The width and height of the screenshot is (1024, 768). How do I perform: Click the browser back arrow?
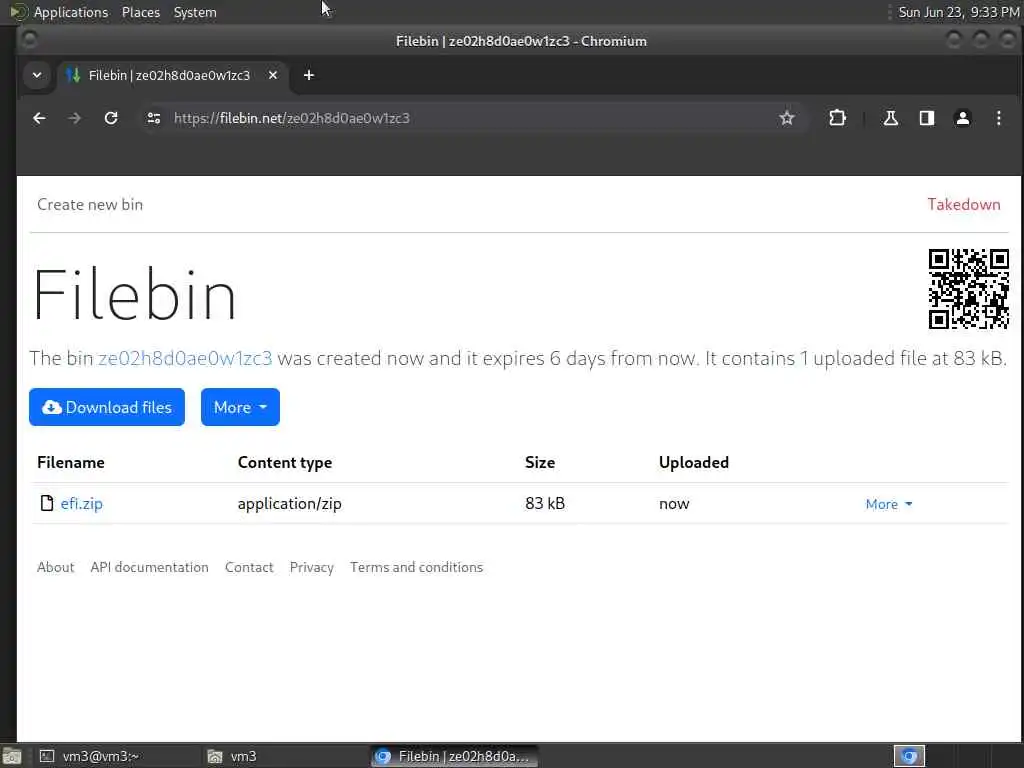pos(39,118)
